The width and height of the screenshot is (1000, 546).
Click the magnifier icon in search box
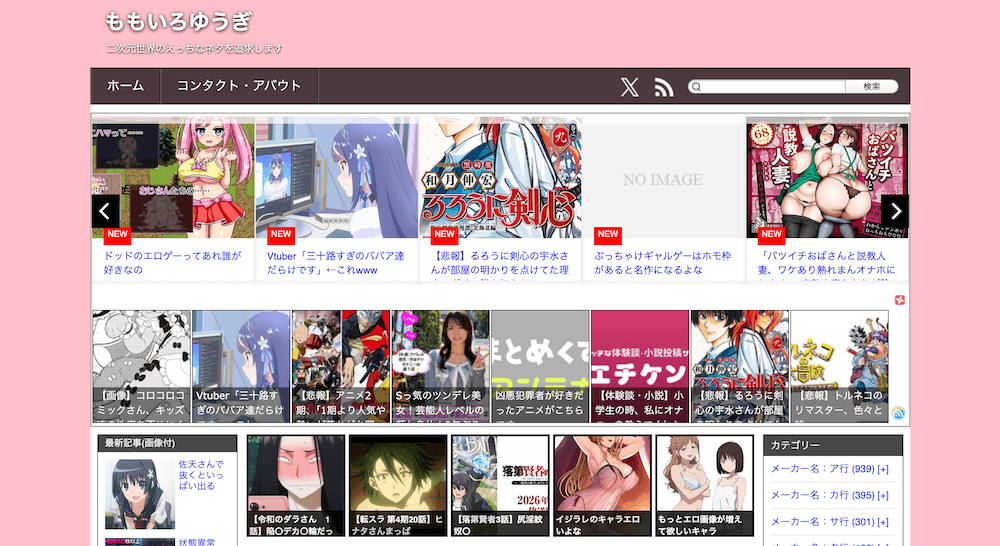(x=696, y=87)
